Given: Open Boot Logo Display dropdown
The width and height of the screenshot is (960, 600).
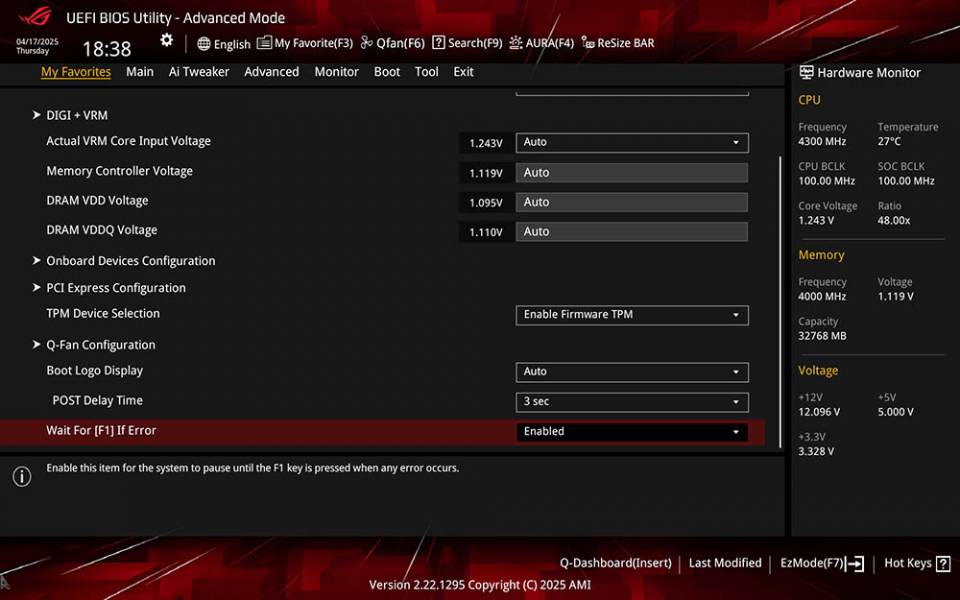Looking at the screenshot, I should [x=632, y=372].
